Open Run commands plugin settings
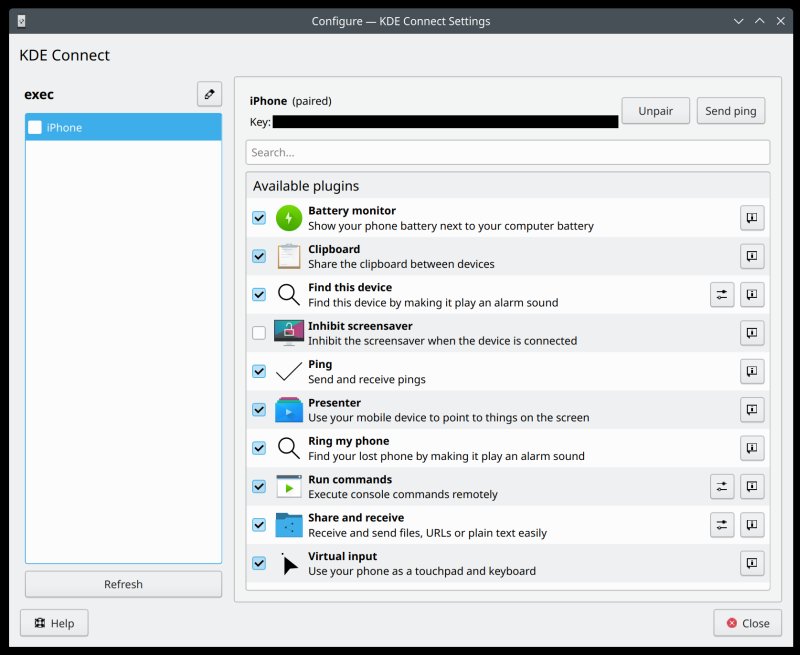 point(722,487)
